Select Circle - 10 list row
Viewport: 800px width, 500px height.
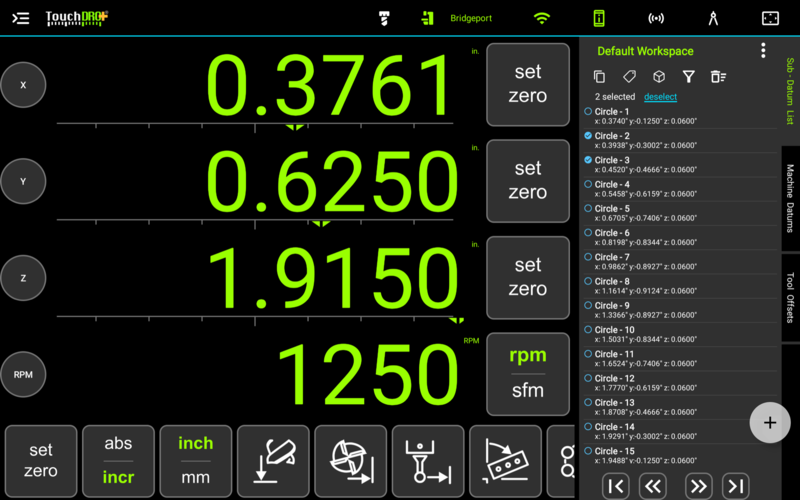(x=680, y=334)
